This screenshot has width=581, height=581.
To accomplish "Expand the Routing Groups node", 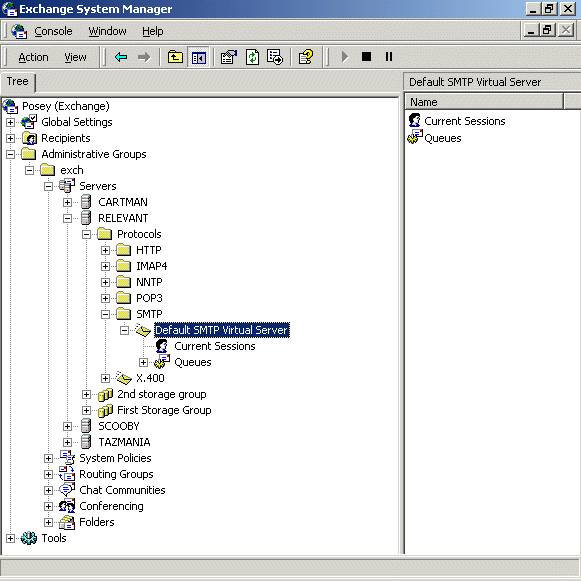I will coord(48,475).
